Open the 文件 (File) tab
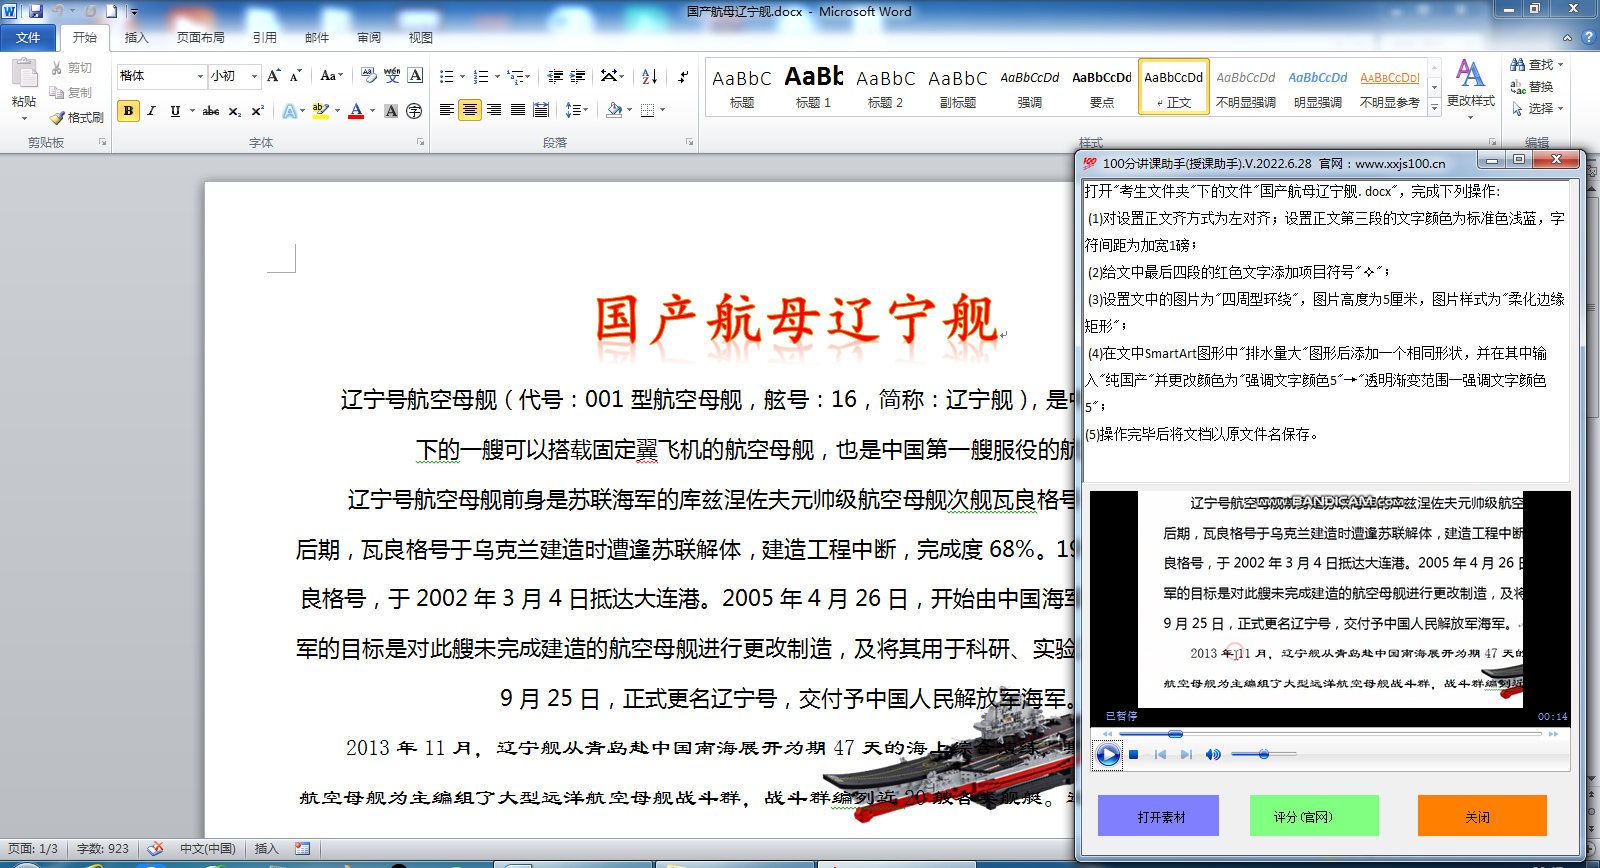The image size is (1600, 868). pos(28,37)
